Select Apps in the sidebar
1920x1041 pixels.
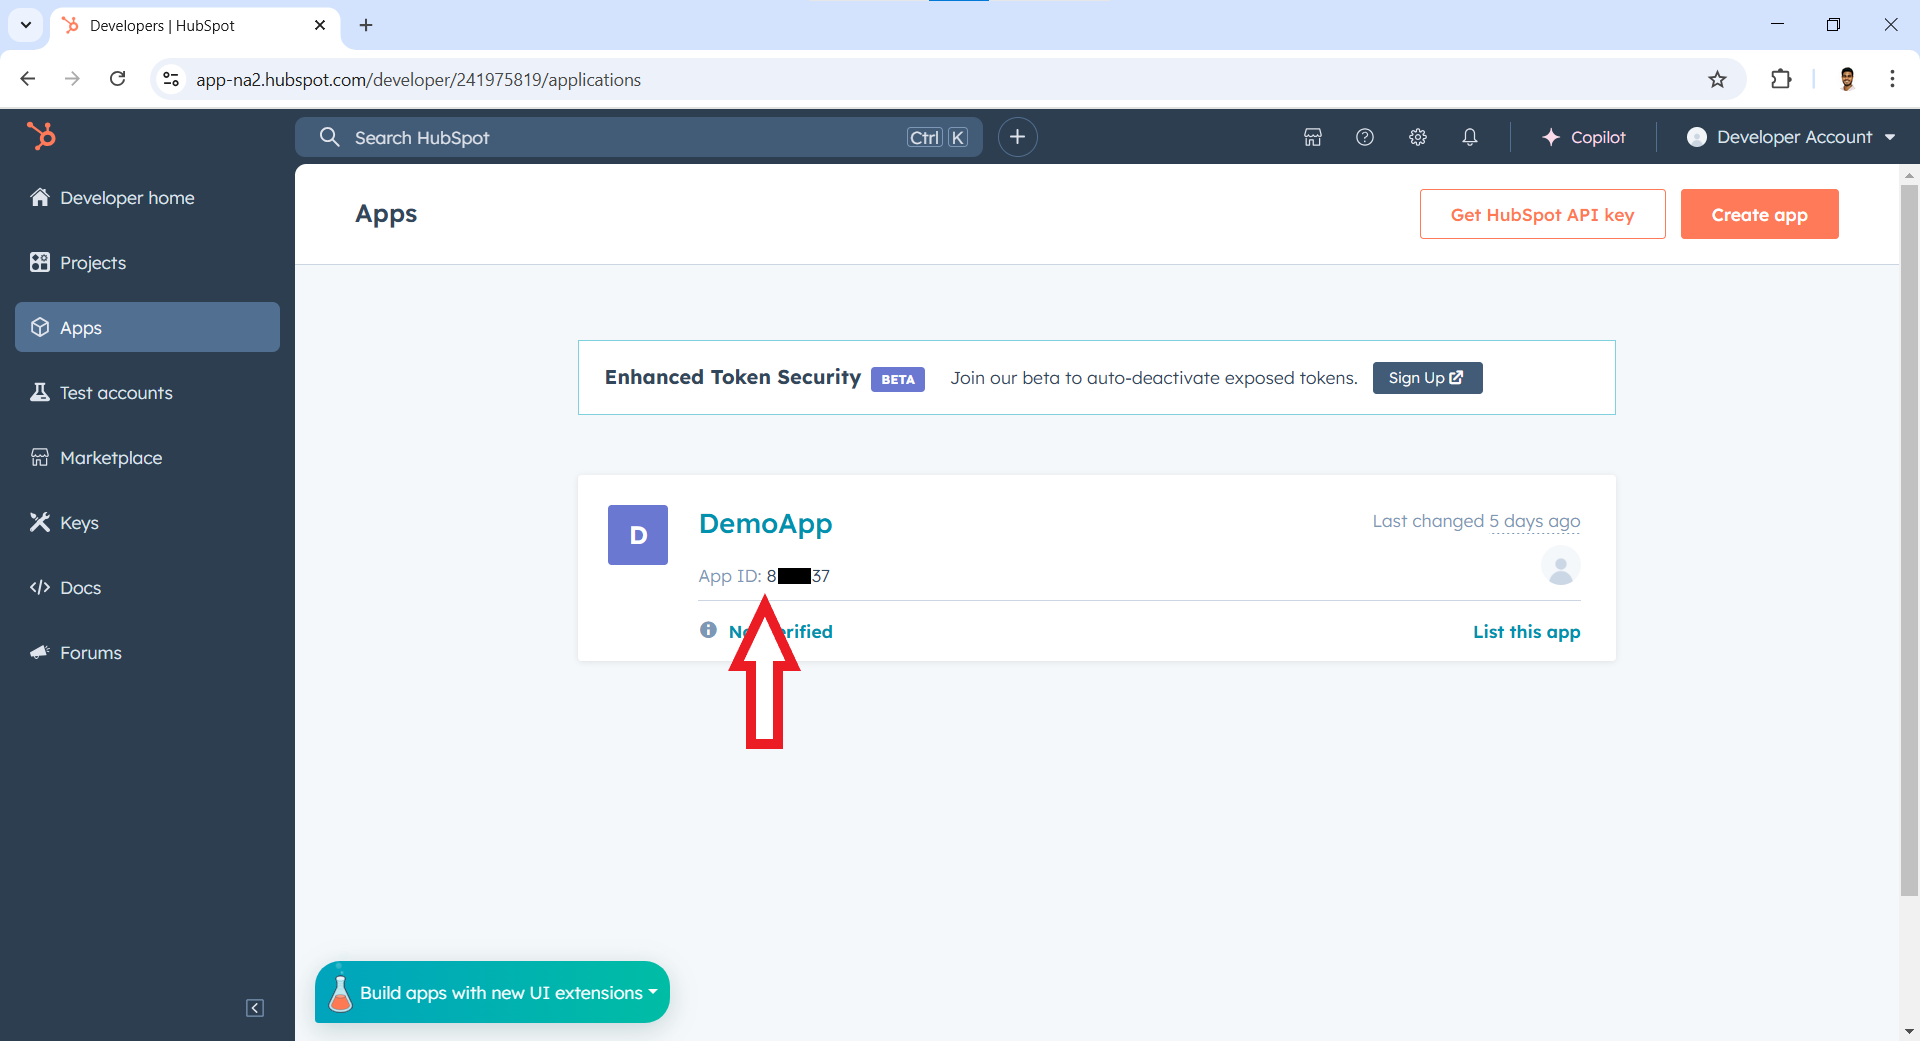(x=147, y=327)
